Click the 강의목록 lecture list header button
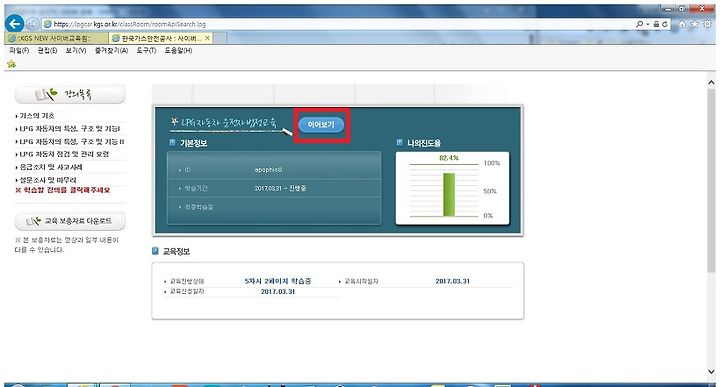This screenshot has width=720, height=387. click(x=70, y=94)
